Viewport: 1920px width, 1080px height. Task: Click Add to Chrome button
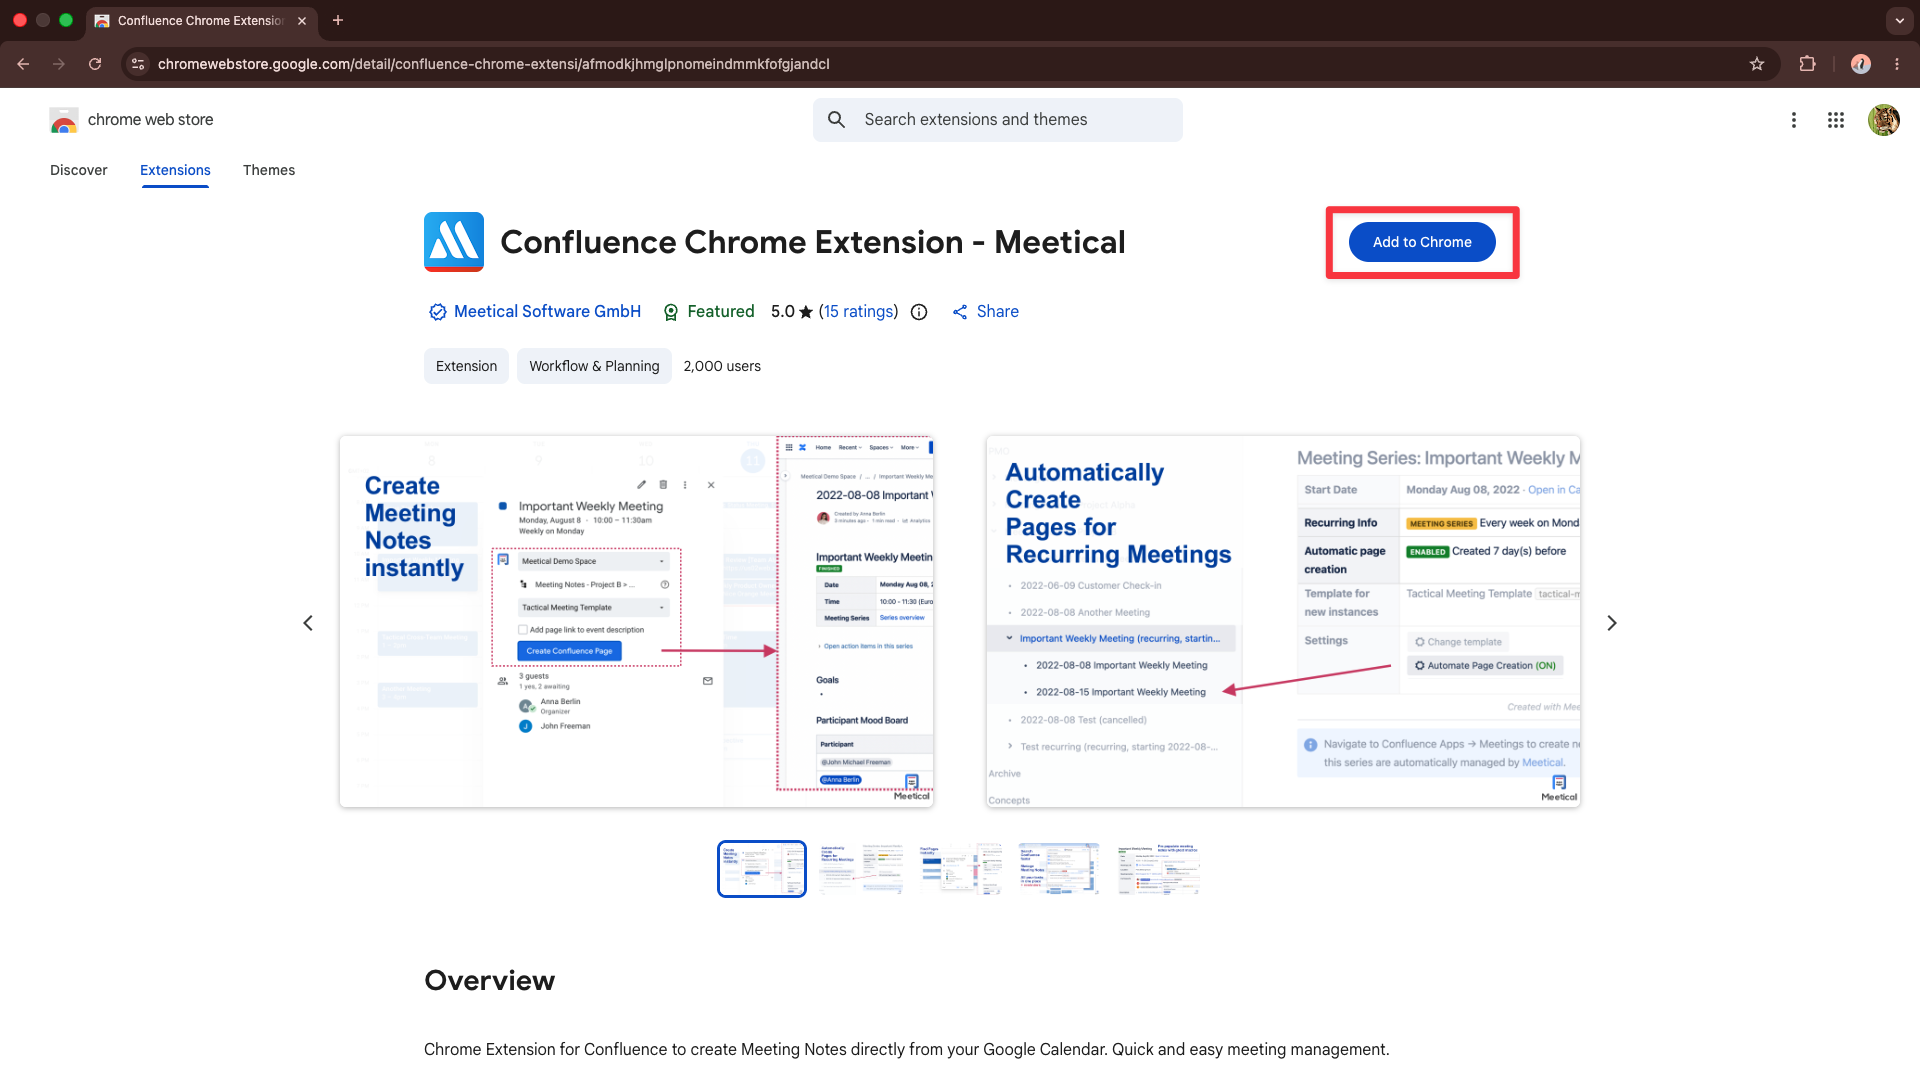pyautogui.click(x=1422, y=242)
